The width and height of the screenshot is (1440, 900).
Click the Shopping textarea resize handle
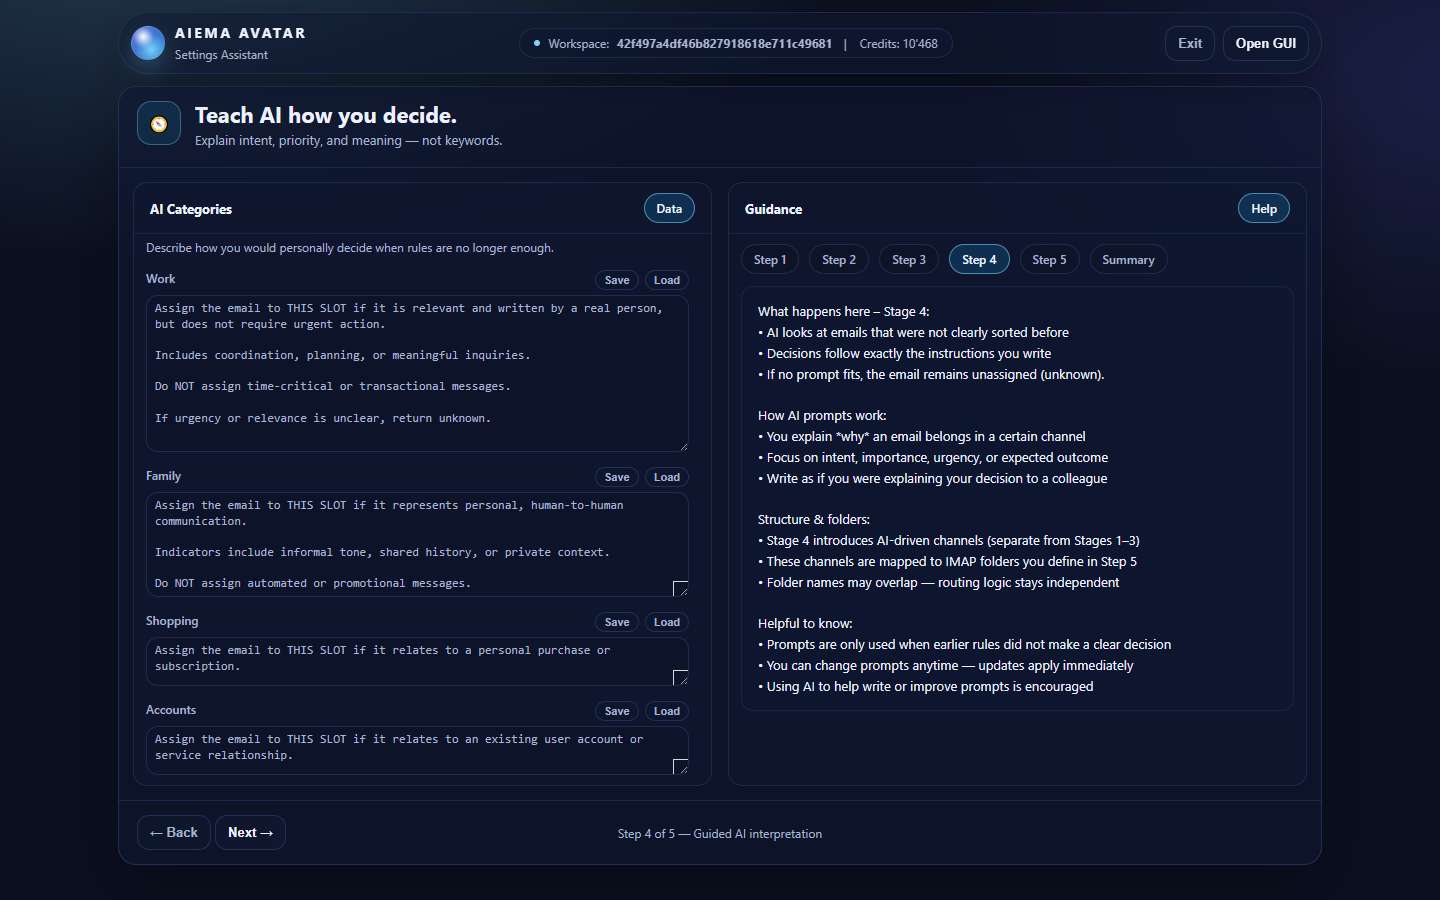pos(681,678)
